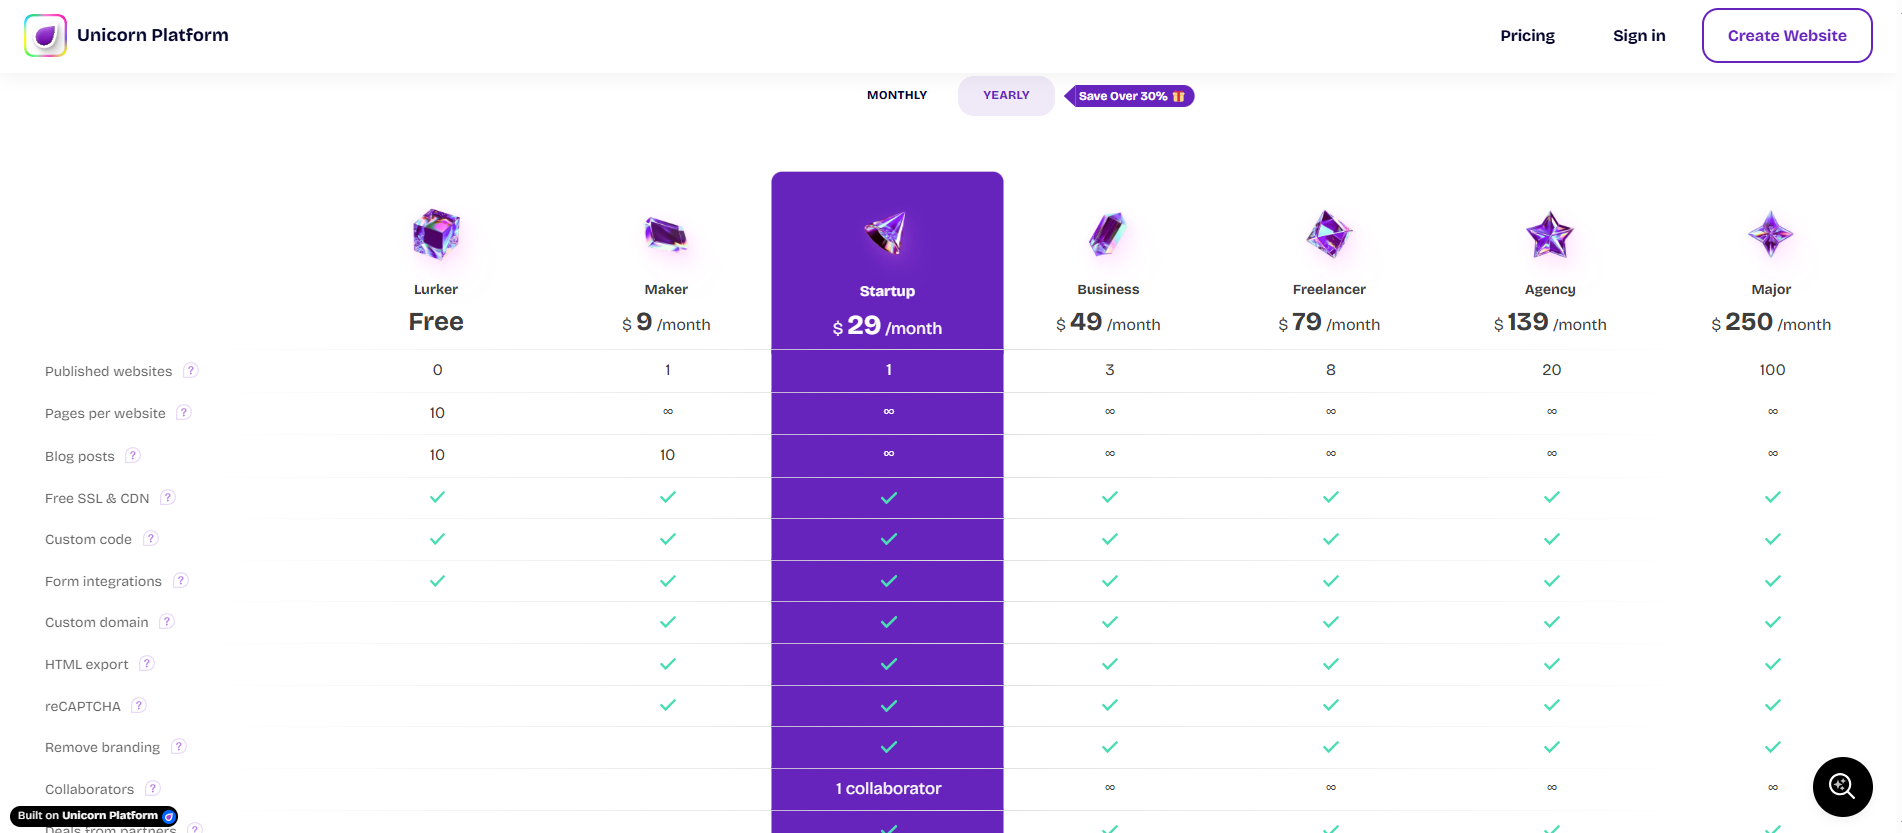Show help for Published websites
The image size is (1902, 833).
191,370
